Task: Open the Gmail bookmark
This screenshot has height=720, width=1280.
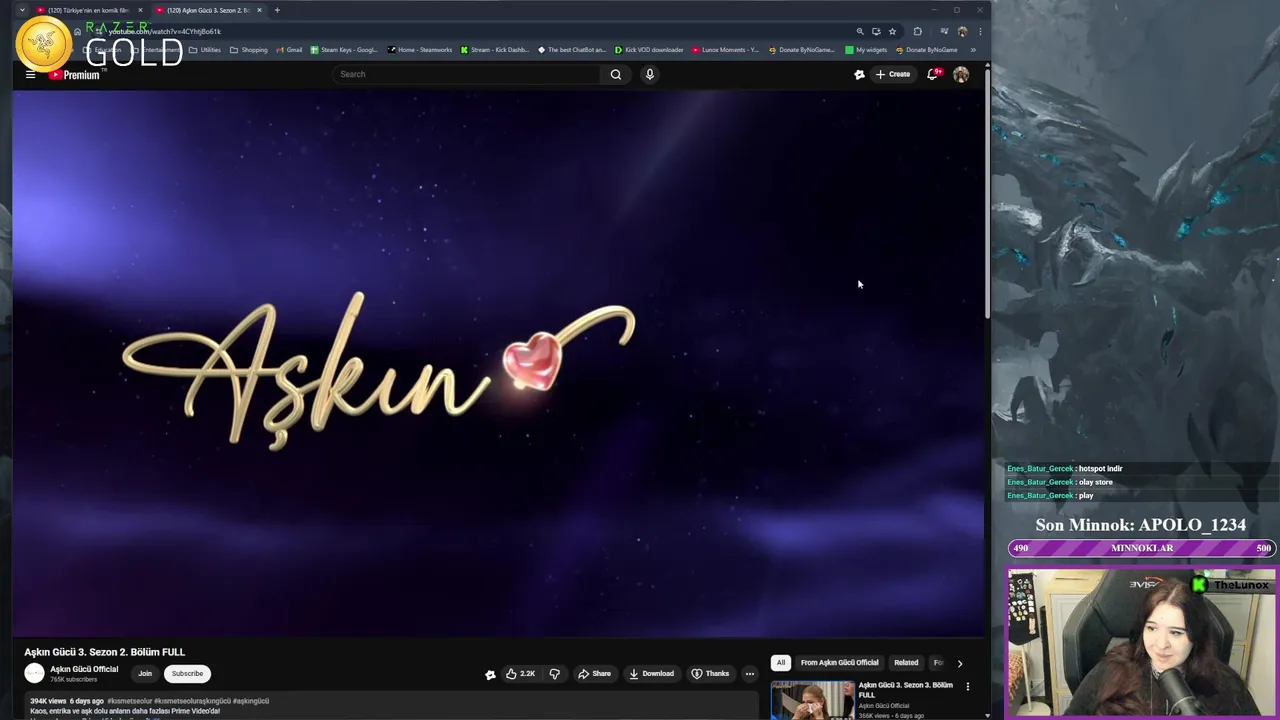Action: click(x=289, y=50)
